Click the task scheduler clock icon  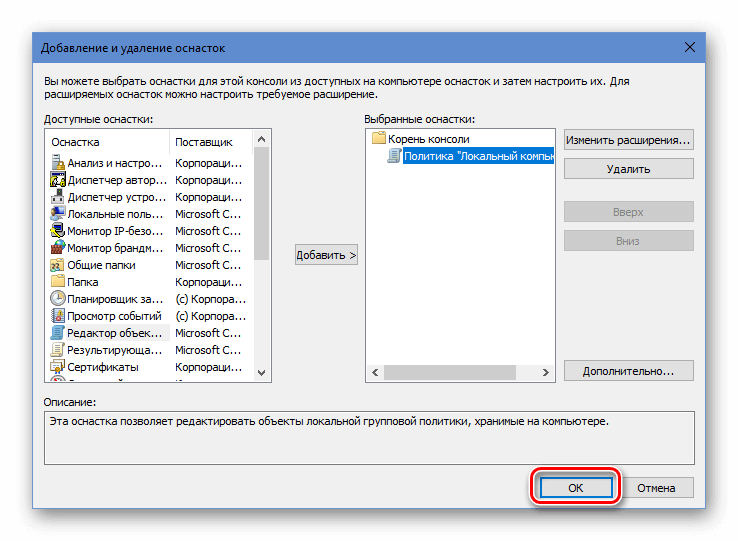pos(57,299)
